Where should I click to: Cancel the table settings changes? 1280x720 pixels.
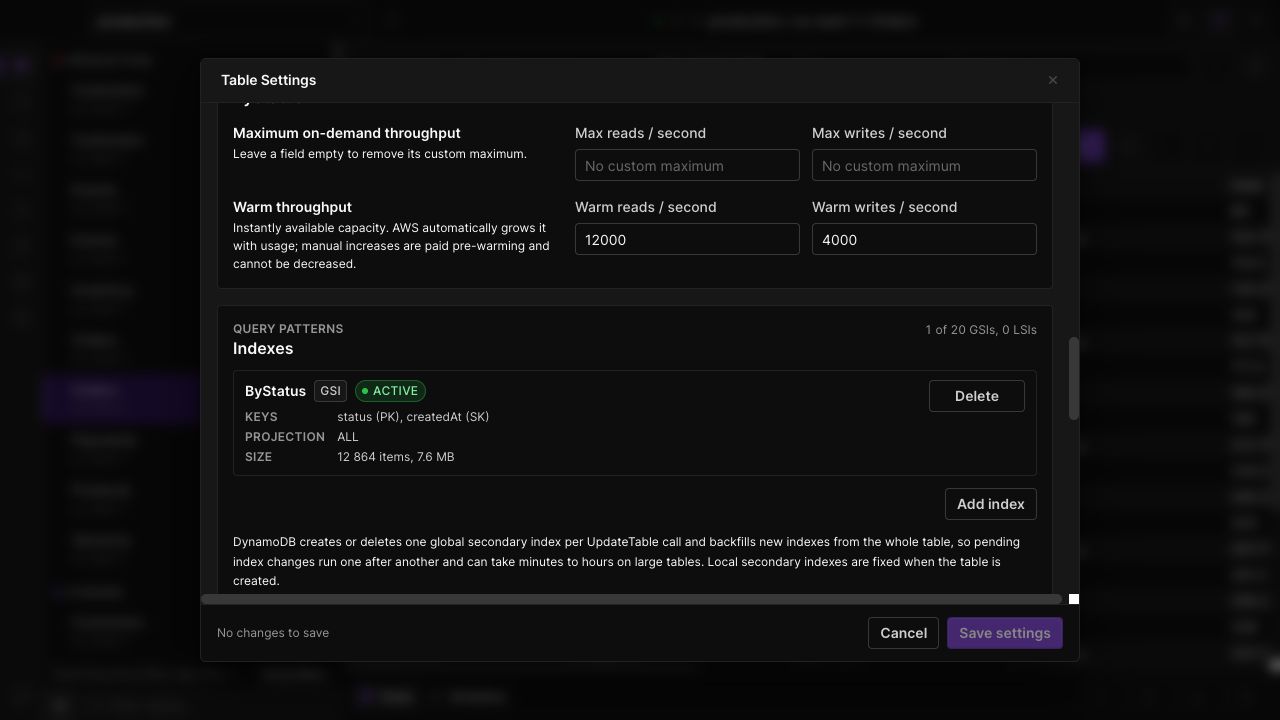903,633
